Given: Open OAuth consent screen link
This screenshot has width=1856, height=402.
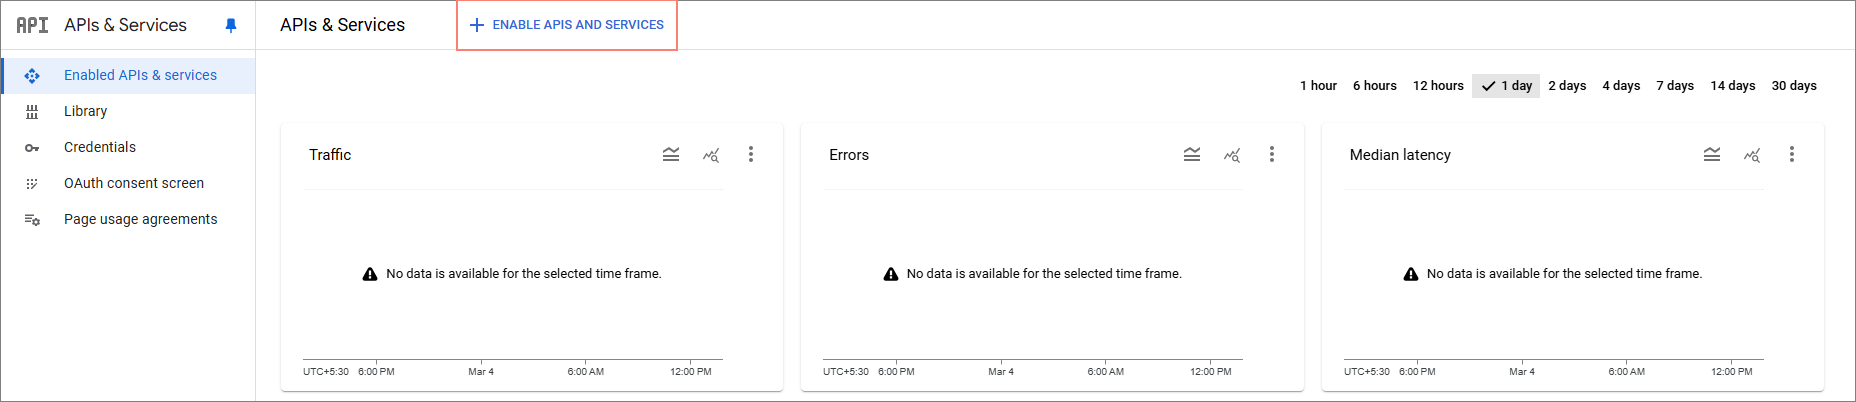Looking at the screenshot, I should 134,183.
